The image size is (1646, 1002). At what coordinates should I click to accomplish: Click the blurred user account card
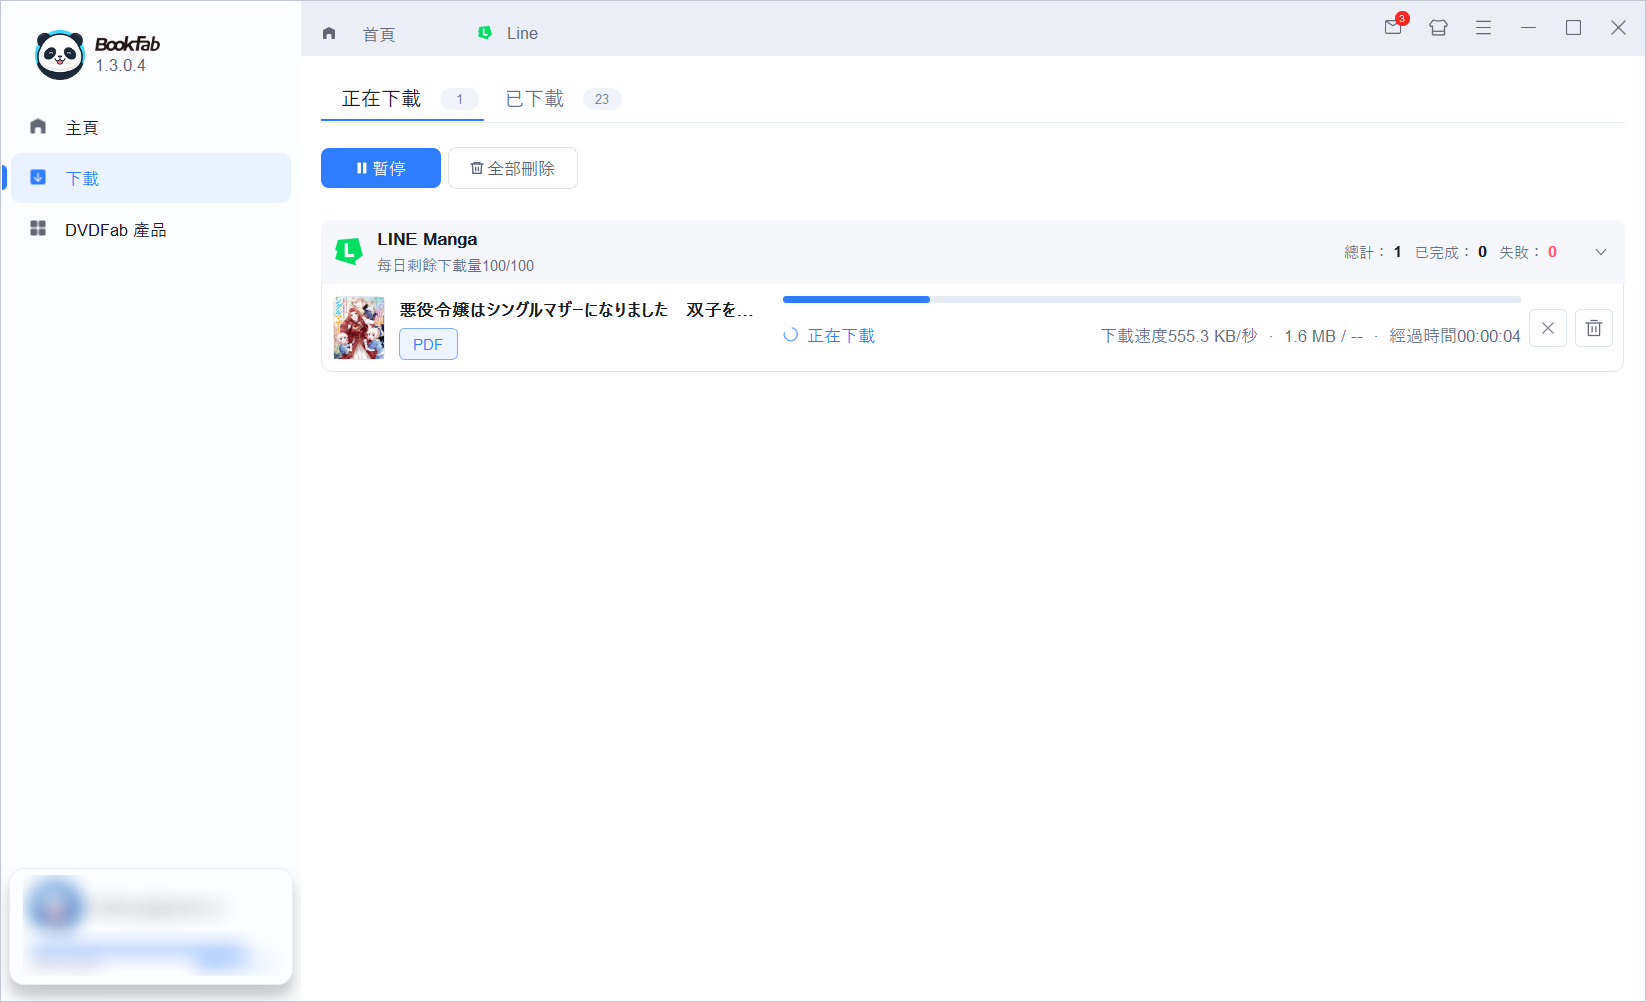(151, 926)
